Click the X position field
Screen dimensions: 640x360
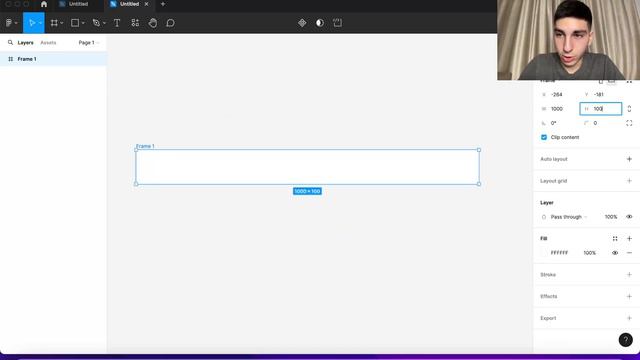tap(558, 94)
